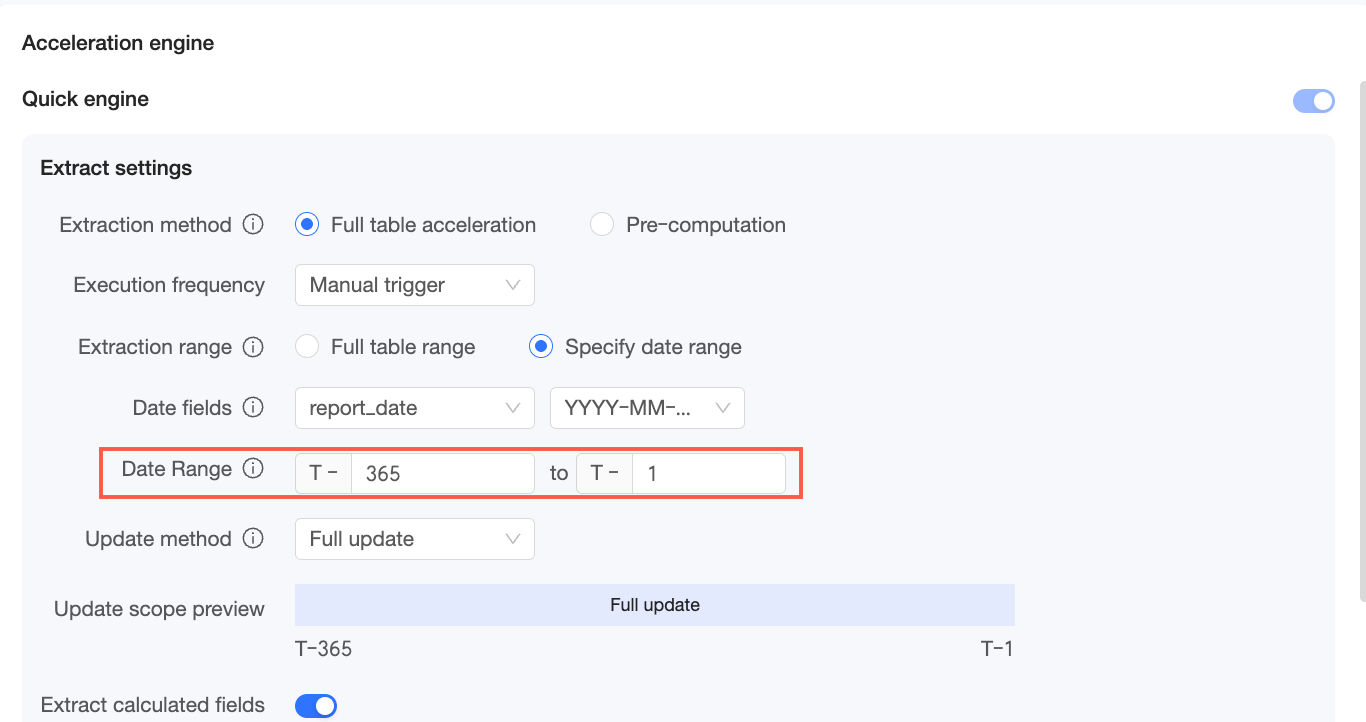Expand the YYYY-MM date format dropdown

coord(647,408)
